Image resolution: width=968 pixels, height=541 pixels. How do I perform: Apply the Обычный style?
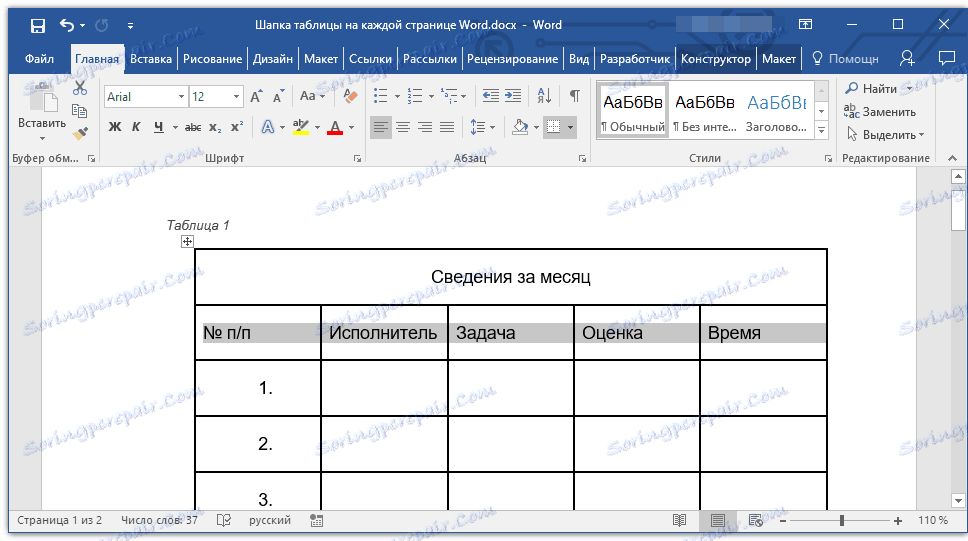click(633, 111)
